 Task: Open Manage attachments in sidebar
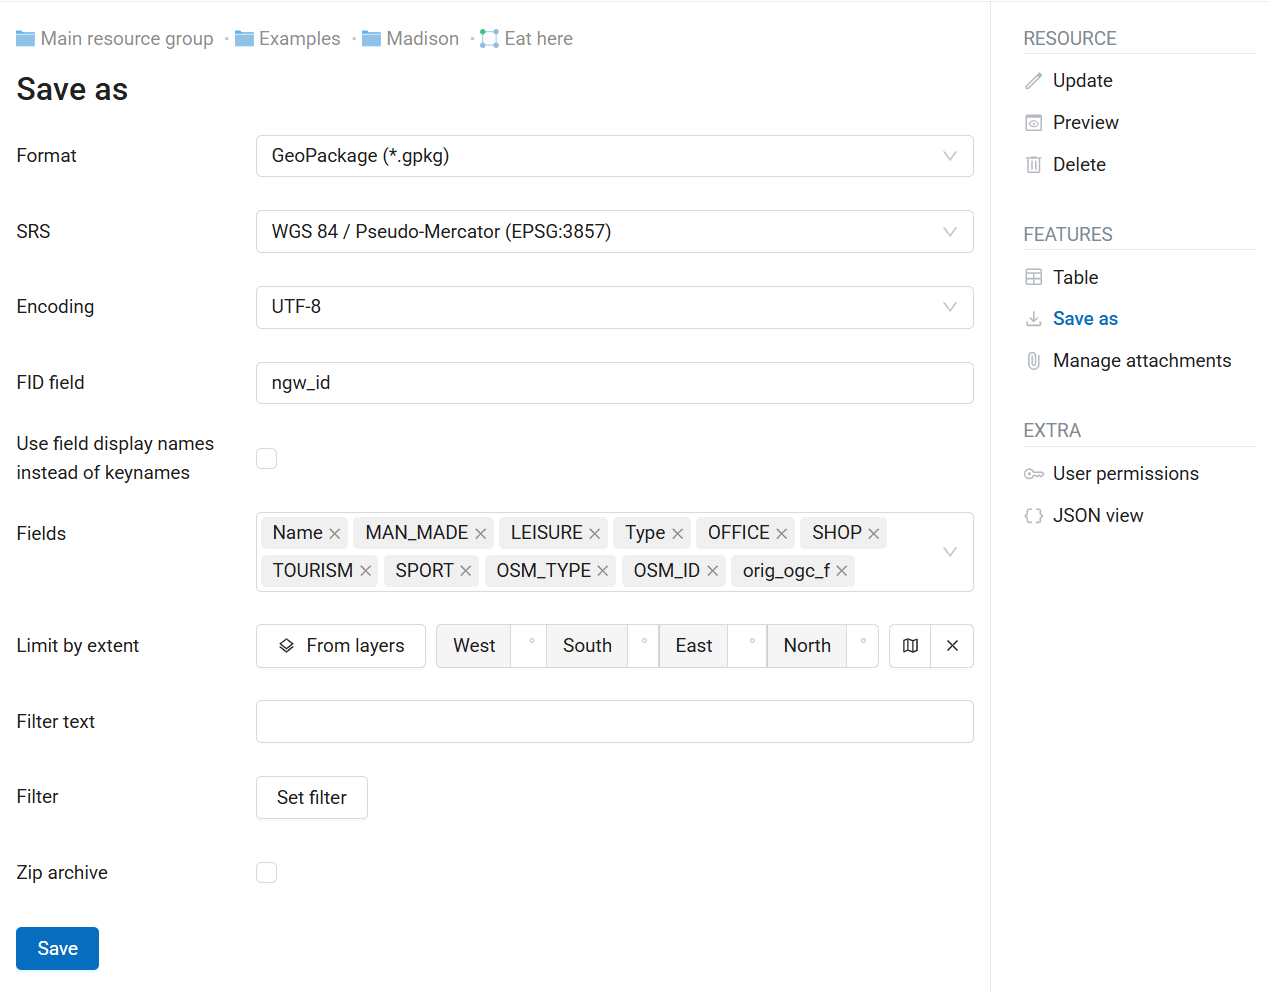pos(1141,361)
